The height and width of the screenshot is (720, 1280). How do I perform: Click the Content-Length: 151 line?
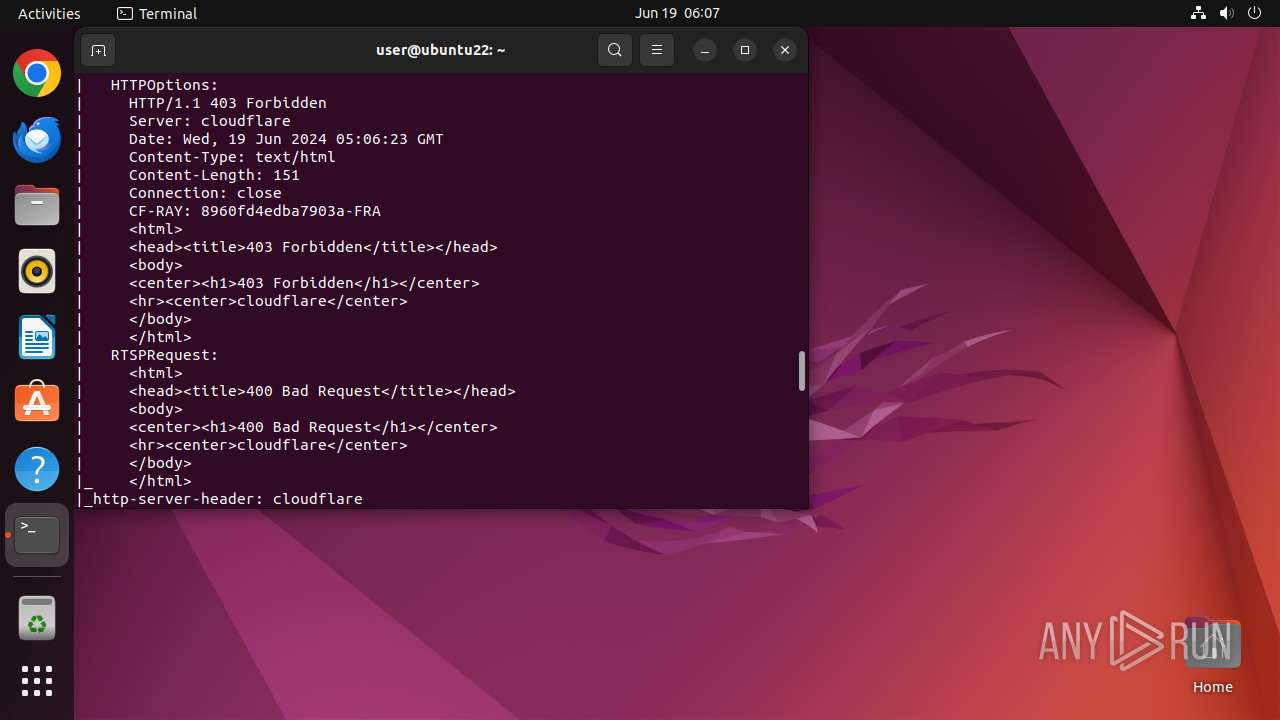[x=214, y=175]
